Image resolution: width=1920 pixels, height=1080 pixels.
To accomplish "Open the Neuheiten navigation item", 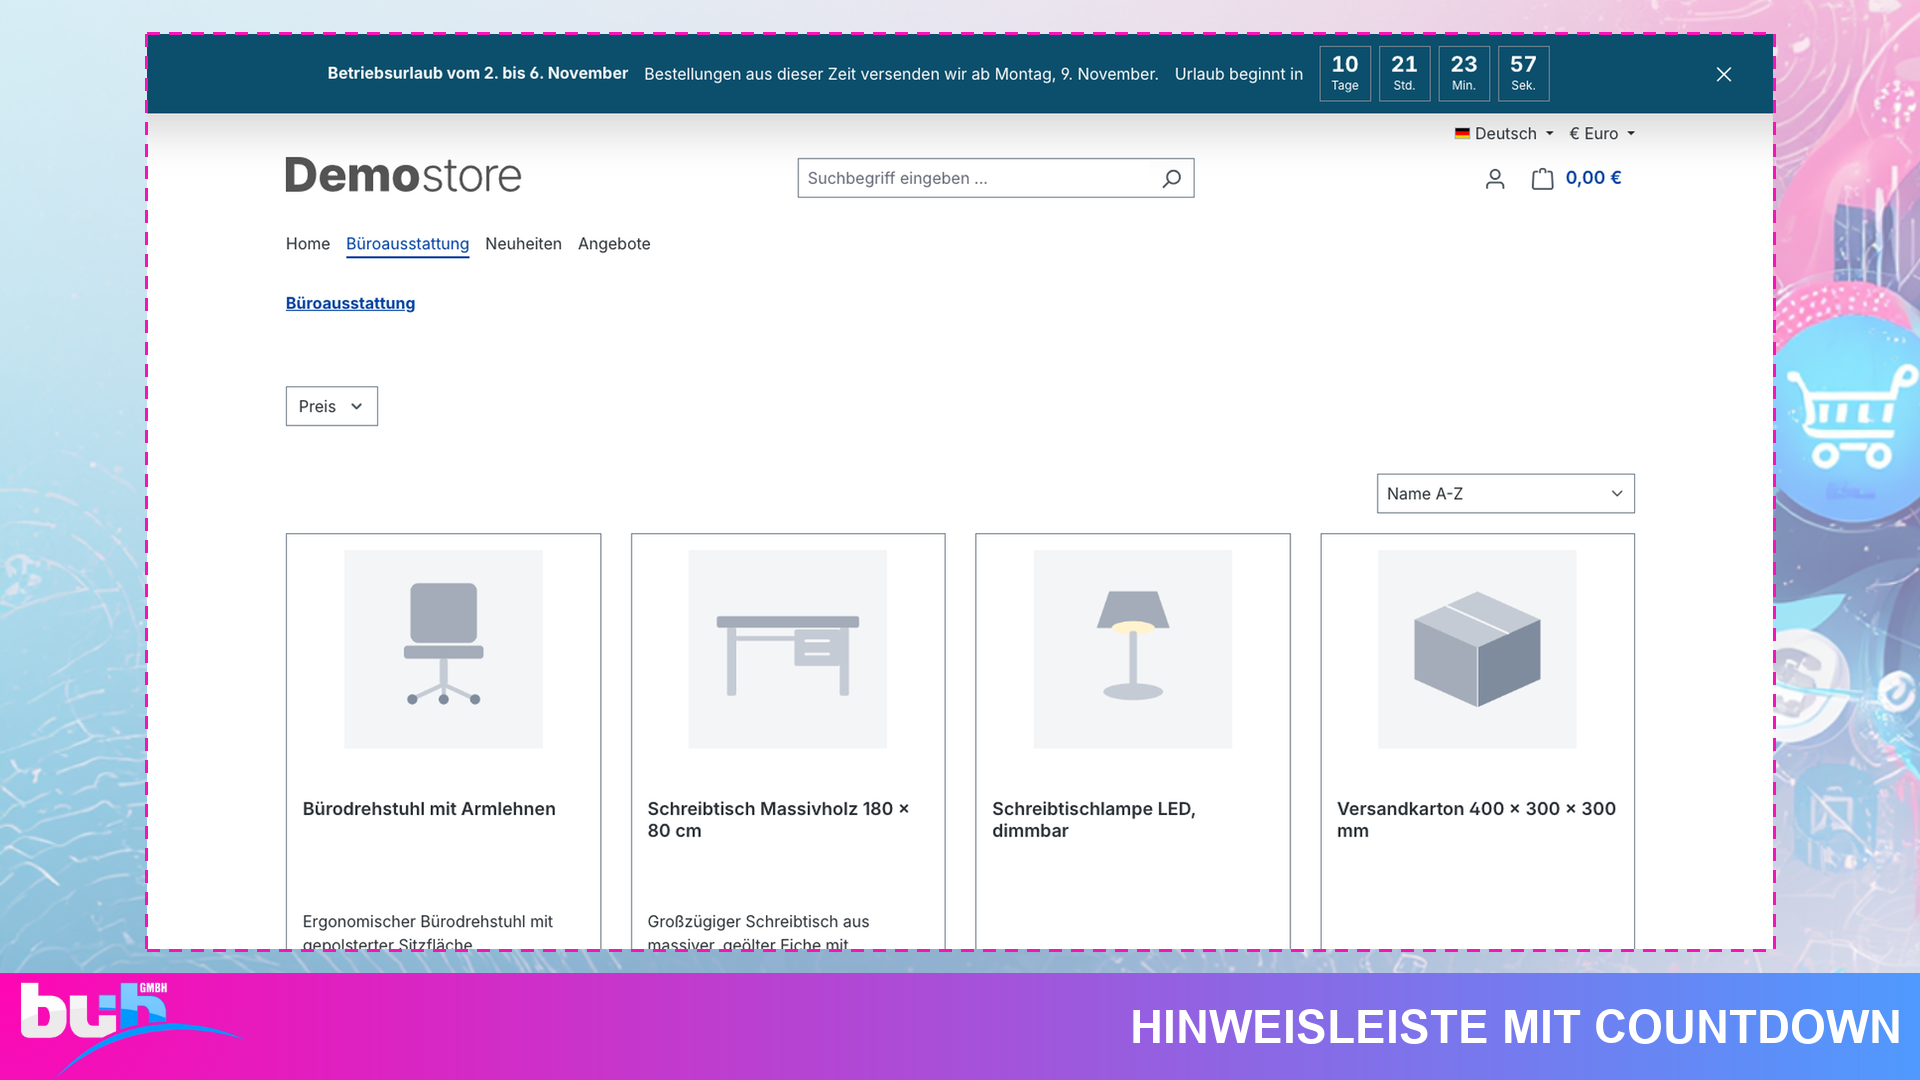I will [523, 244].
